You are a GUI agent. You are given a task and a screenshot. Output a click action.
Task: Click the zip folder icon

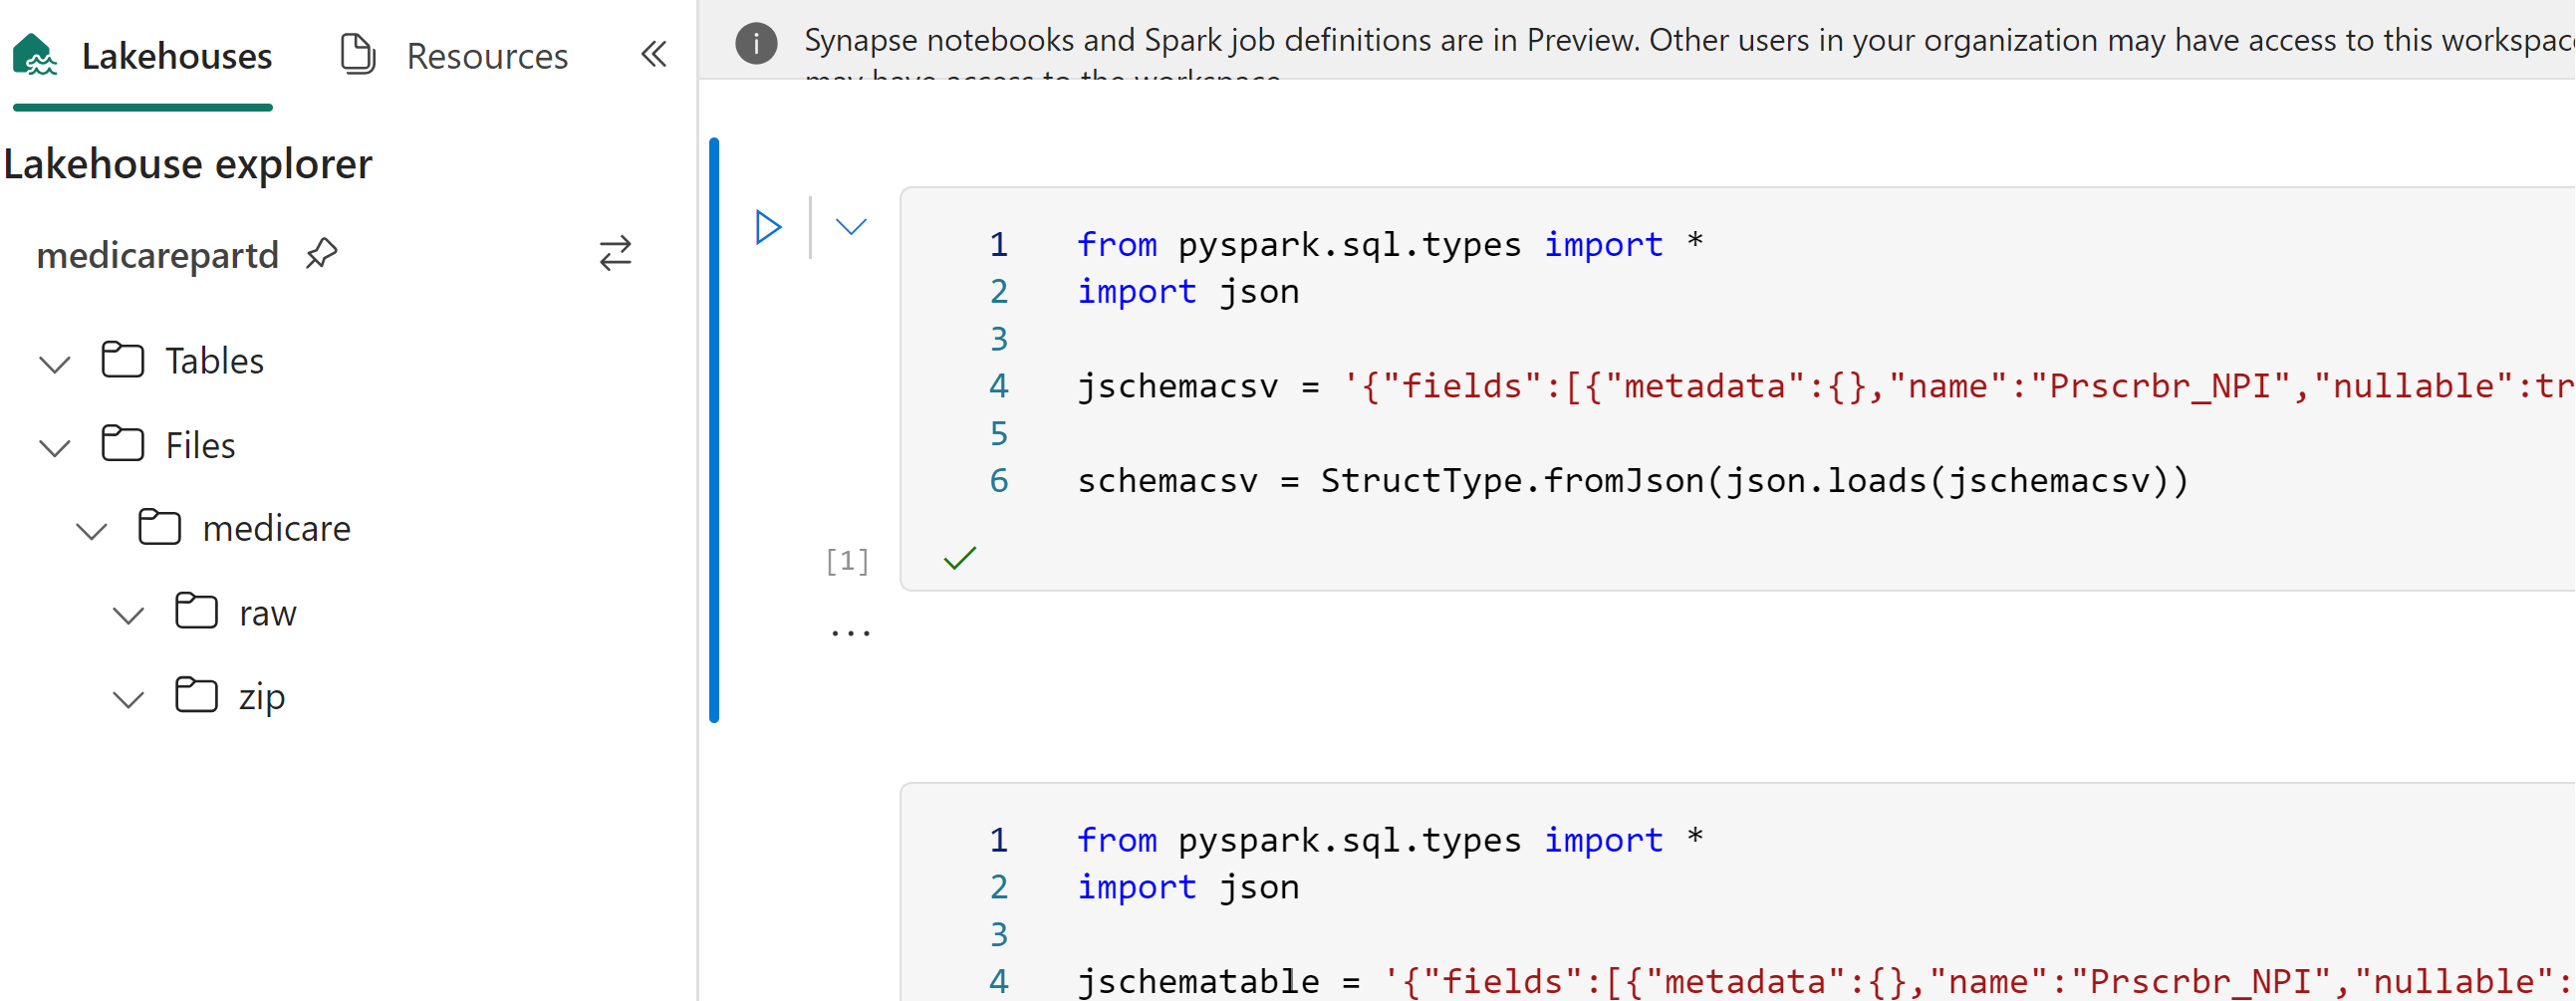click(196, 695)
